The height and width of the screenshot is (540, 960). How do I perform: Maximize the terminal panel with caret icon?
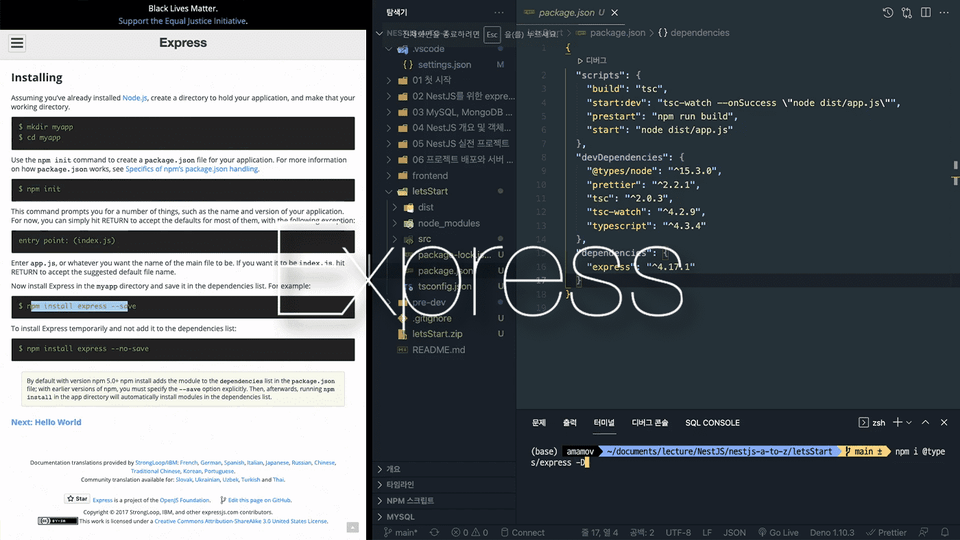click(926, 422)
